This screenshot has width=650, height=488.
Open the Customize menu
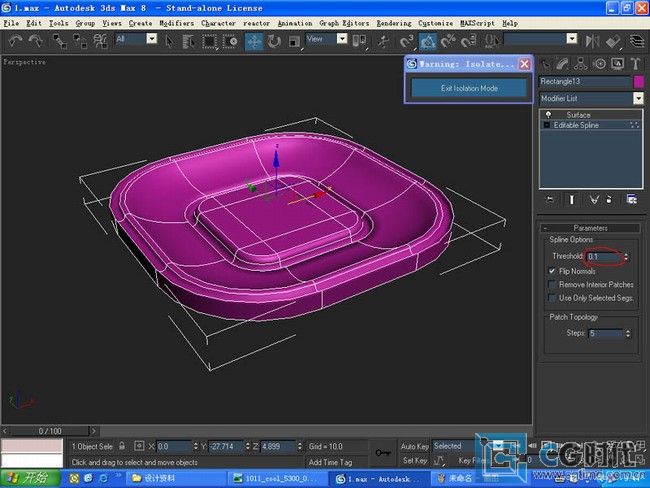click(435, 23)
